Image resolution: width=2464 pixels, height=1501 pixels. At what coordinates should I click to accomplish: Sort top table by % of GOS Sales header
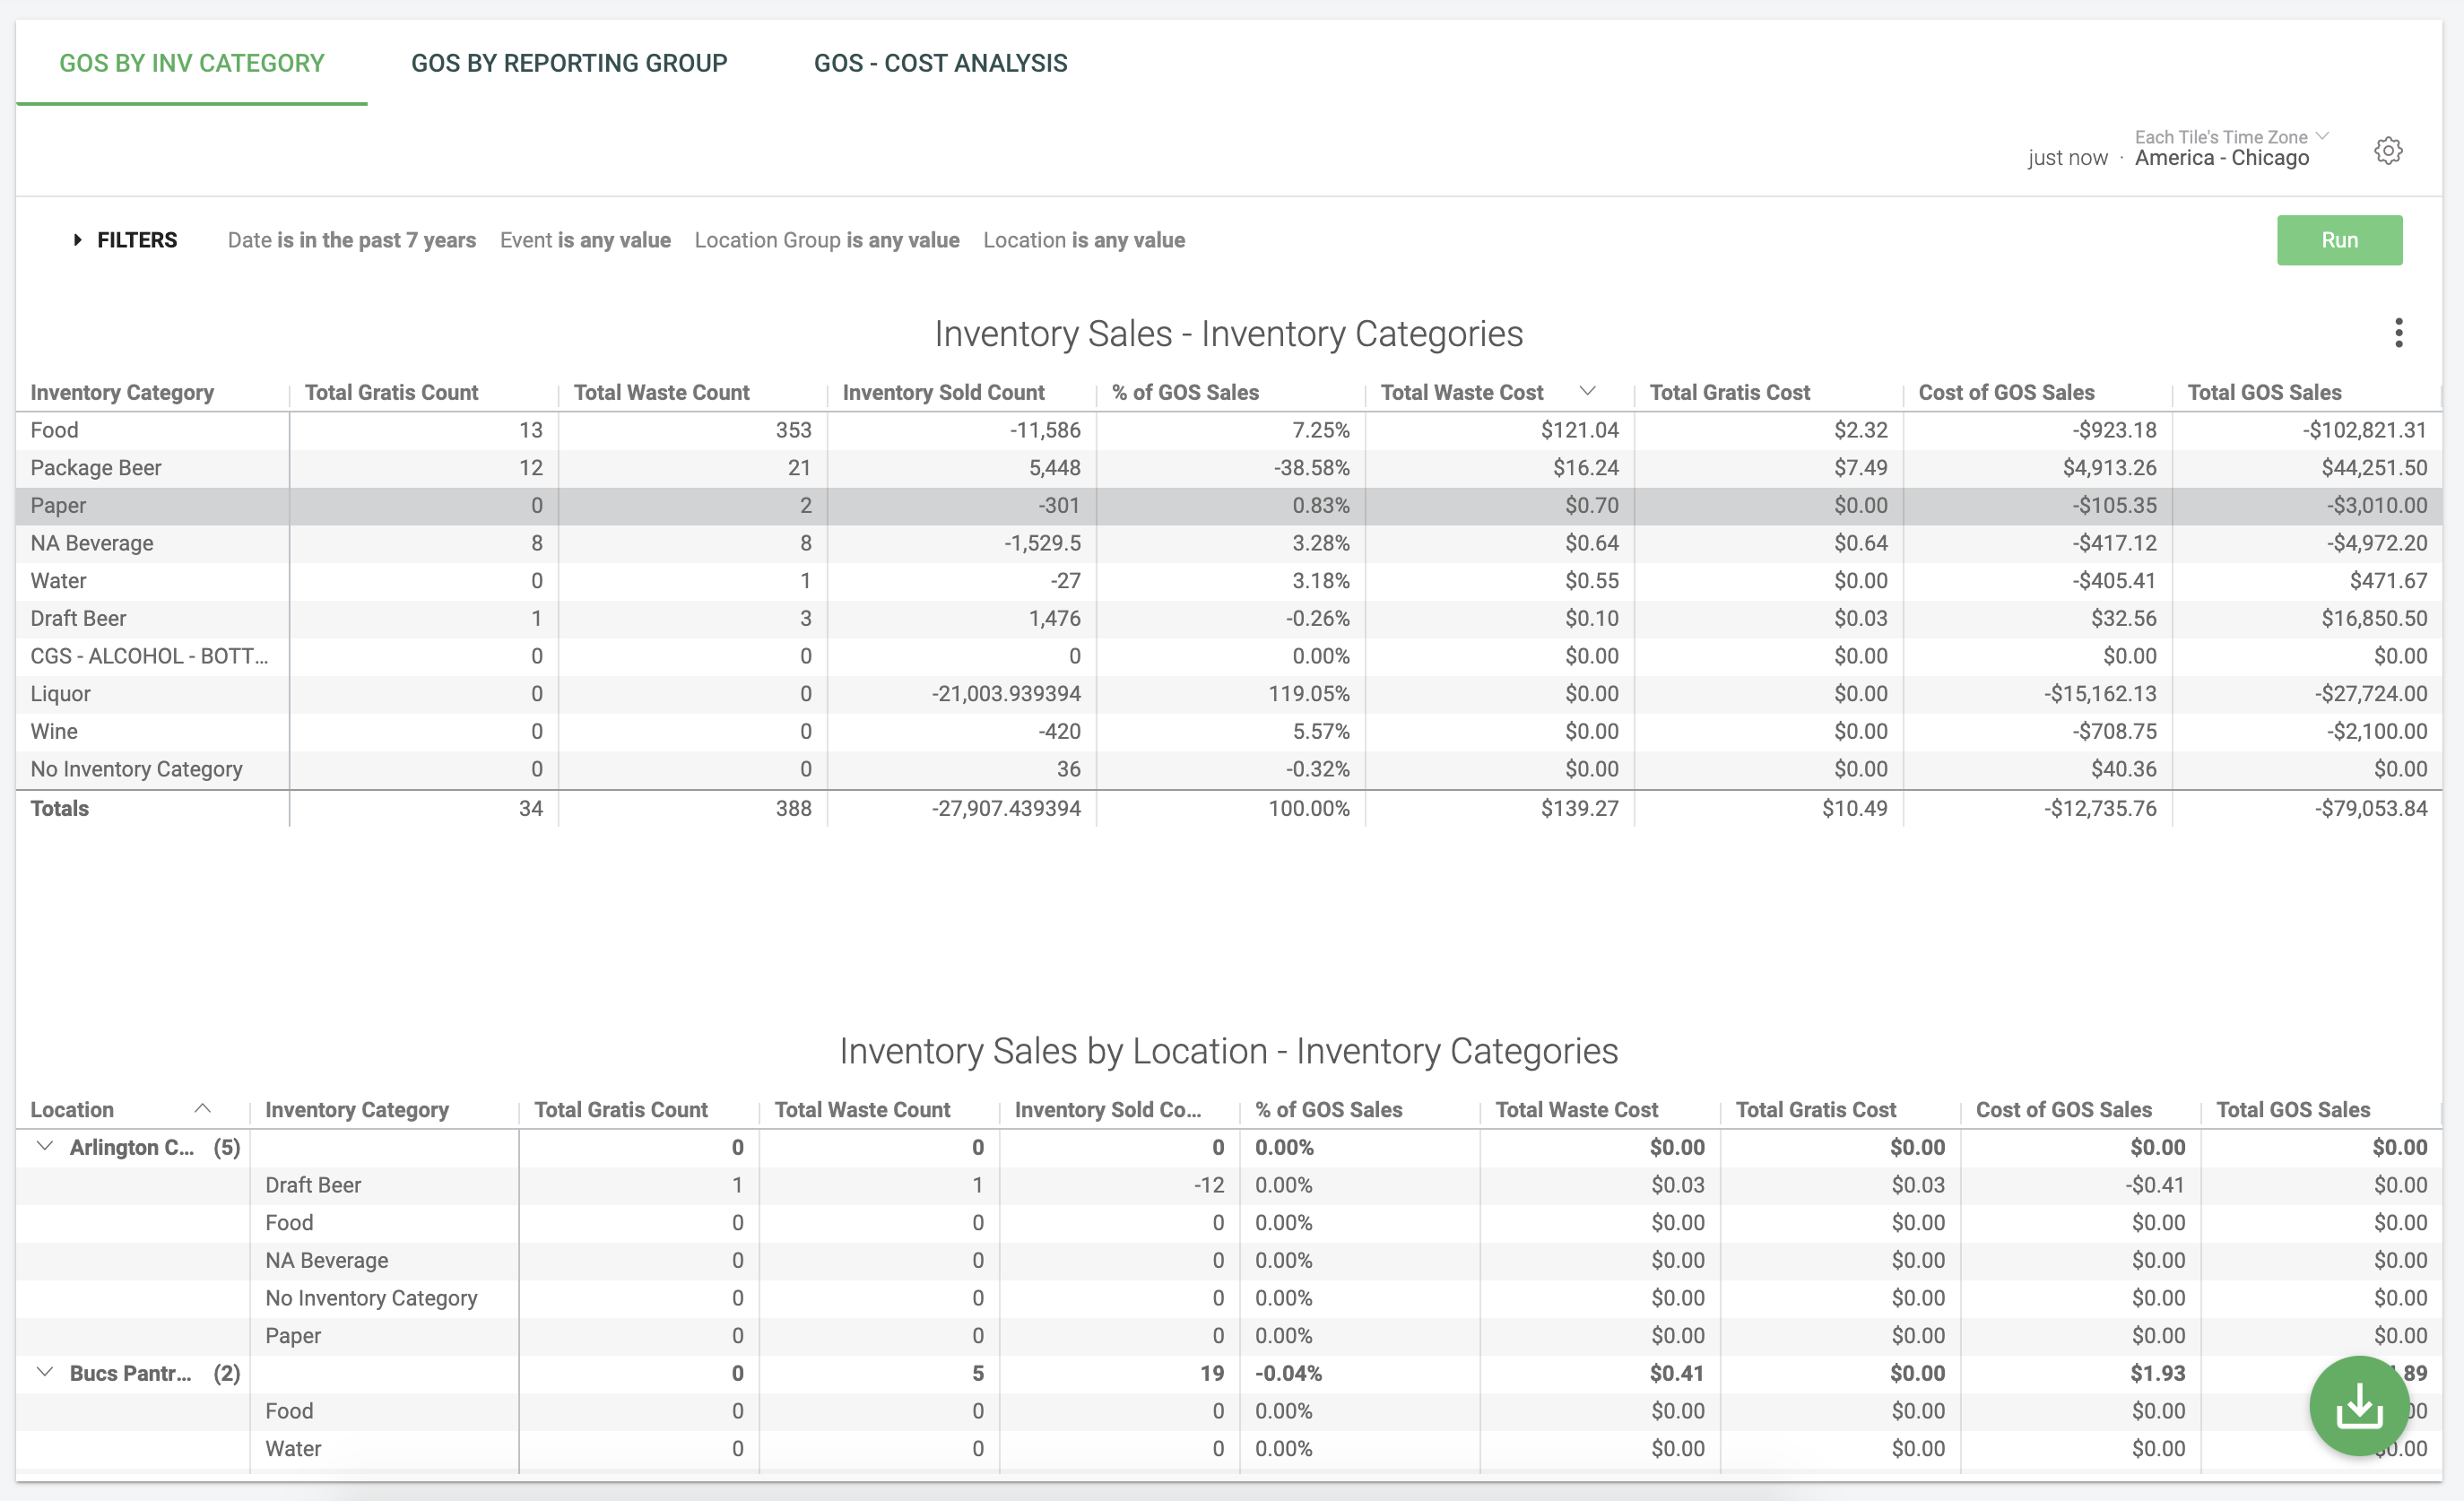coord(1185,392)
